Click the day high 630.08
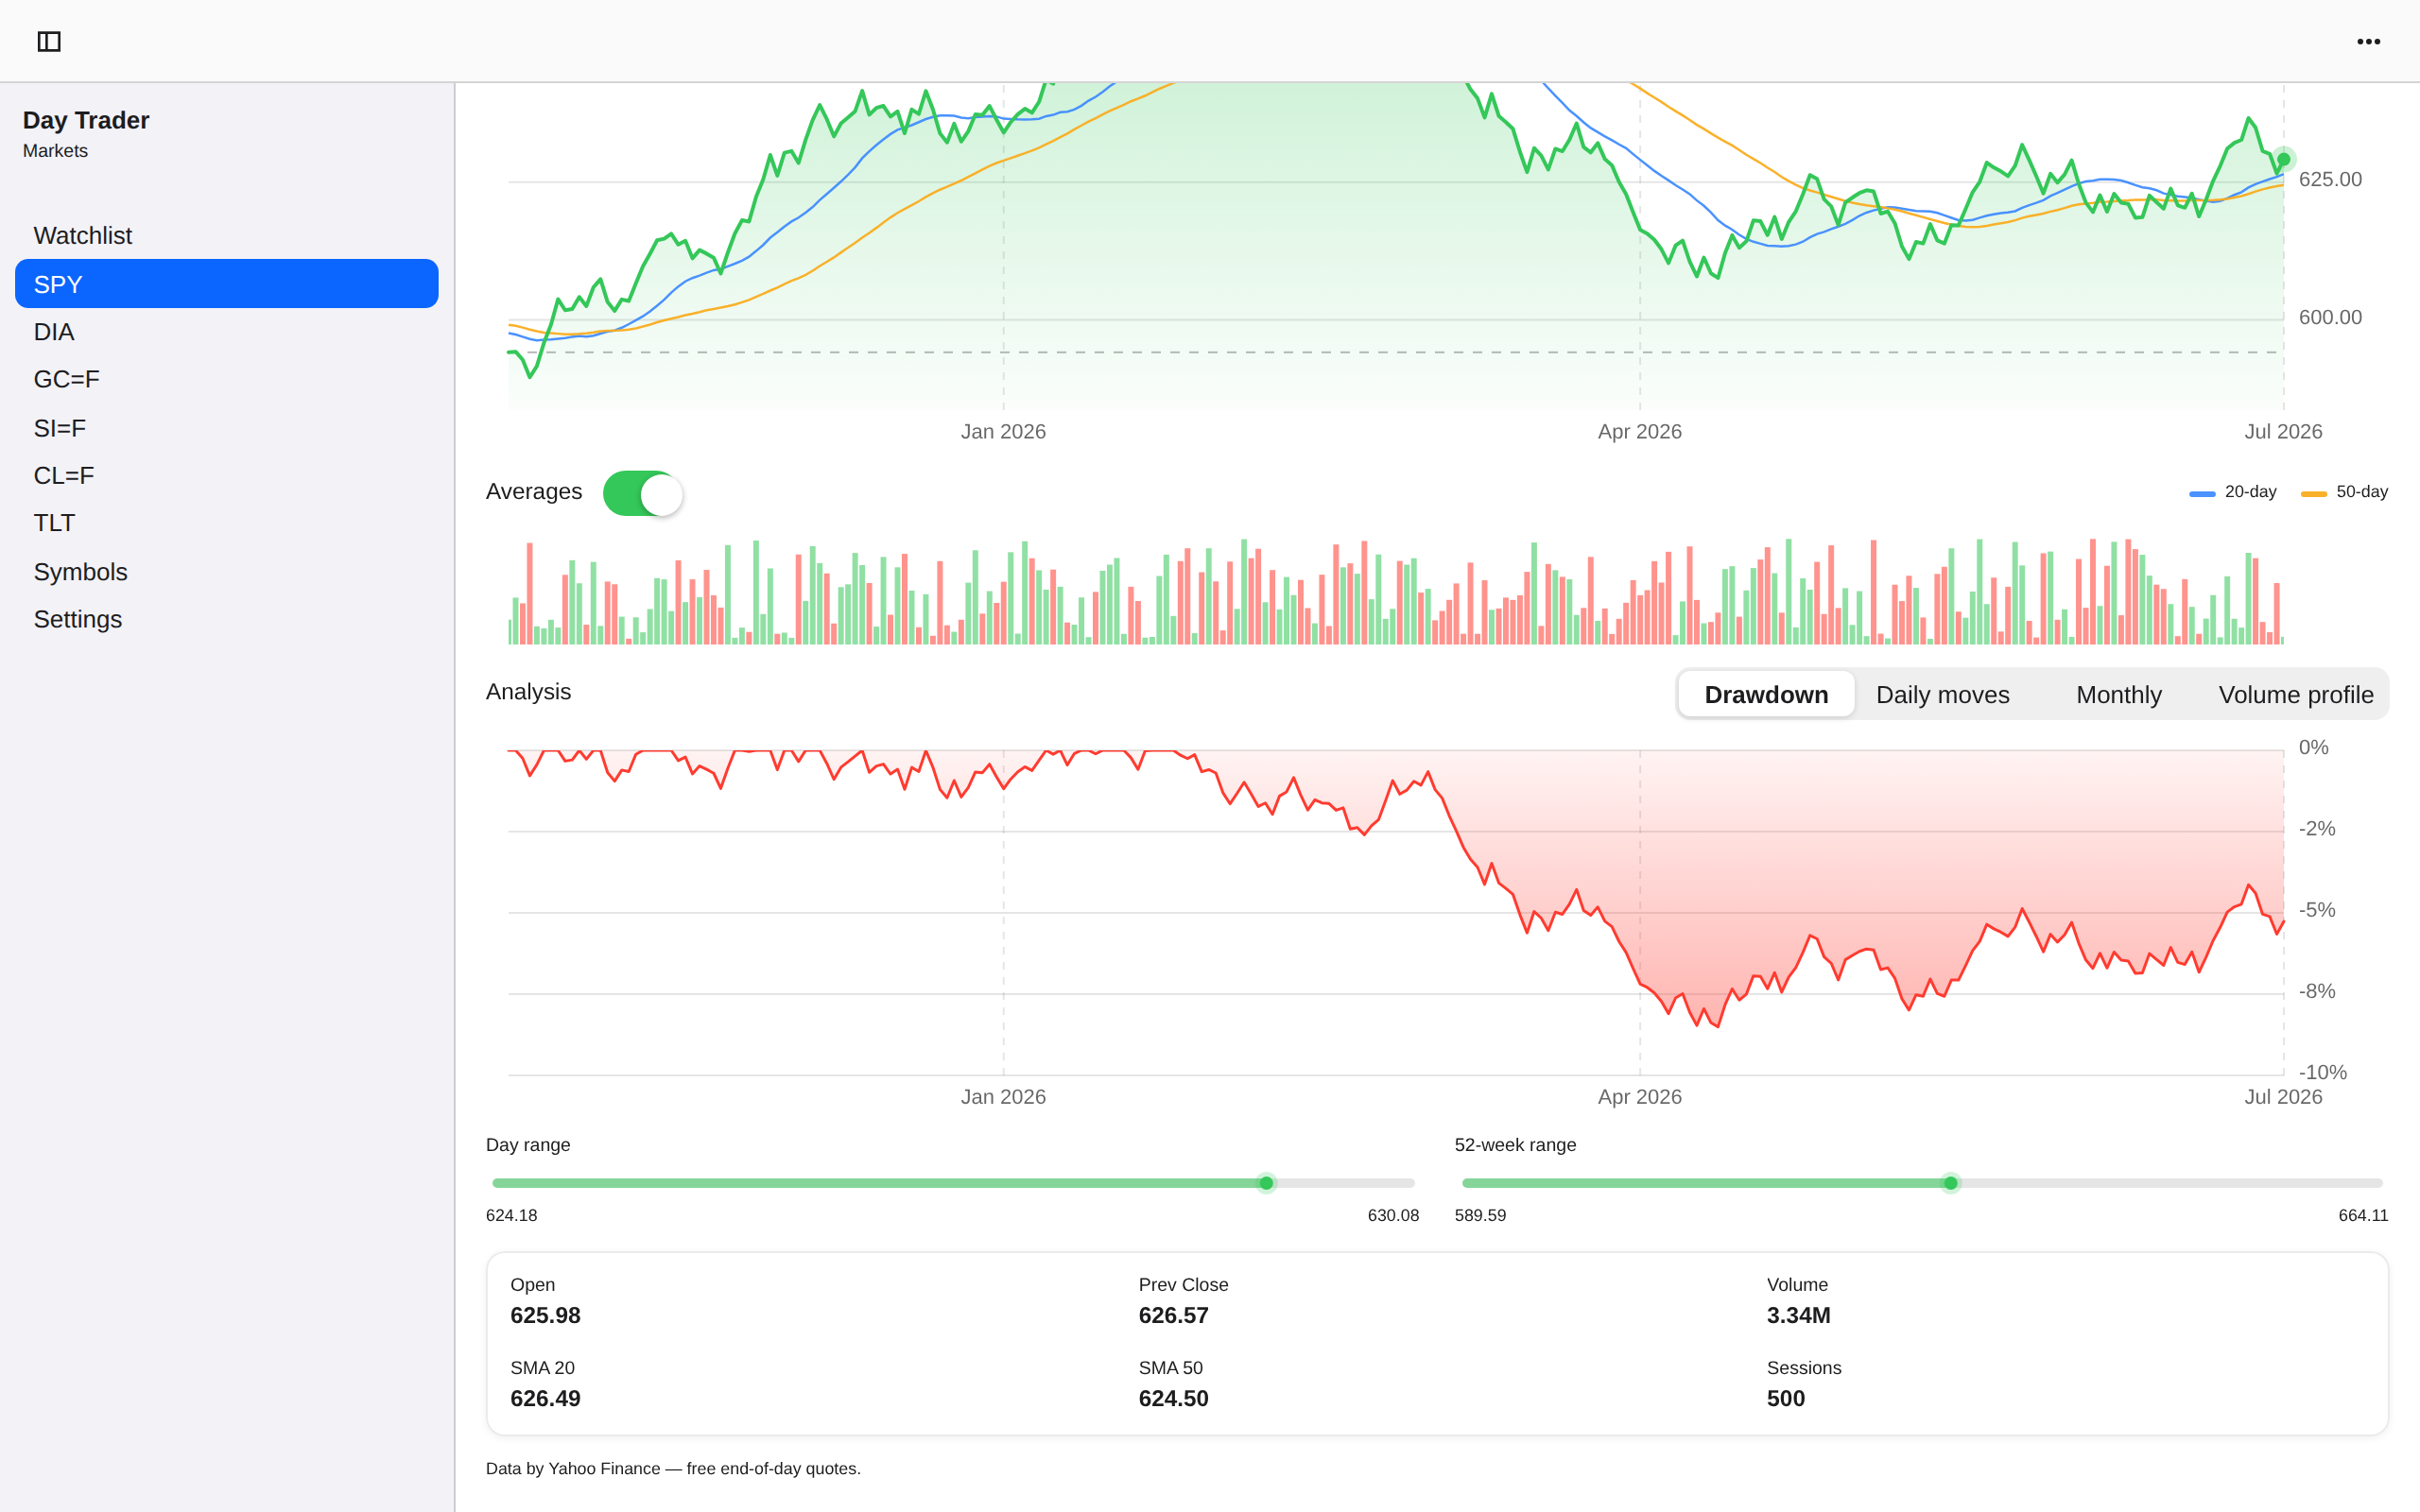Viewport: 2420px width, 1512px height. pyautogui.click(x=1393, y=1215)
